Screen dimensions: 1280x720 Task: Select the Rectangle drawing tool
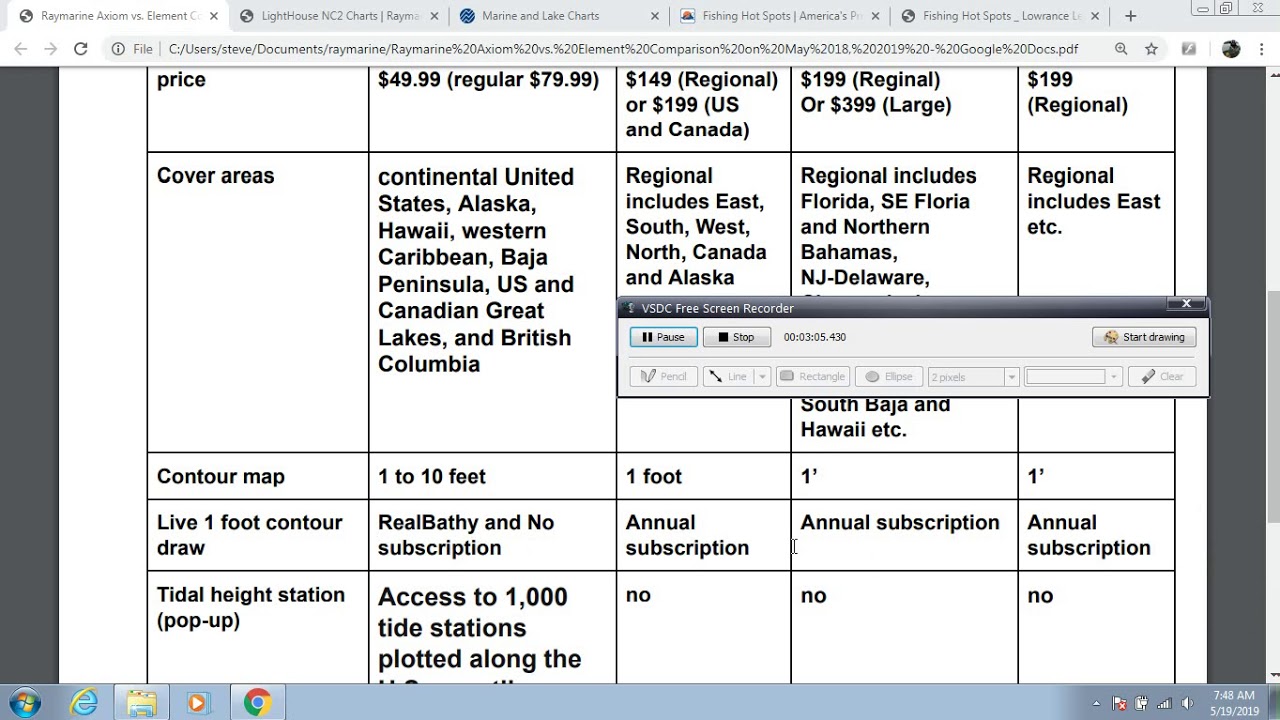pyautogui.click(x=812, y=376)
